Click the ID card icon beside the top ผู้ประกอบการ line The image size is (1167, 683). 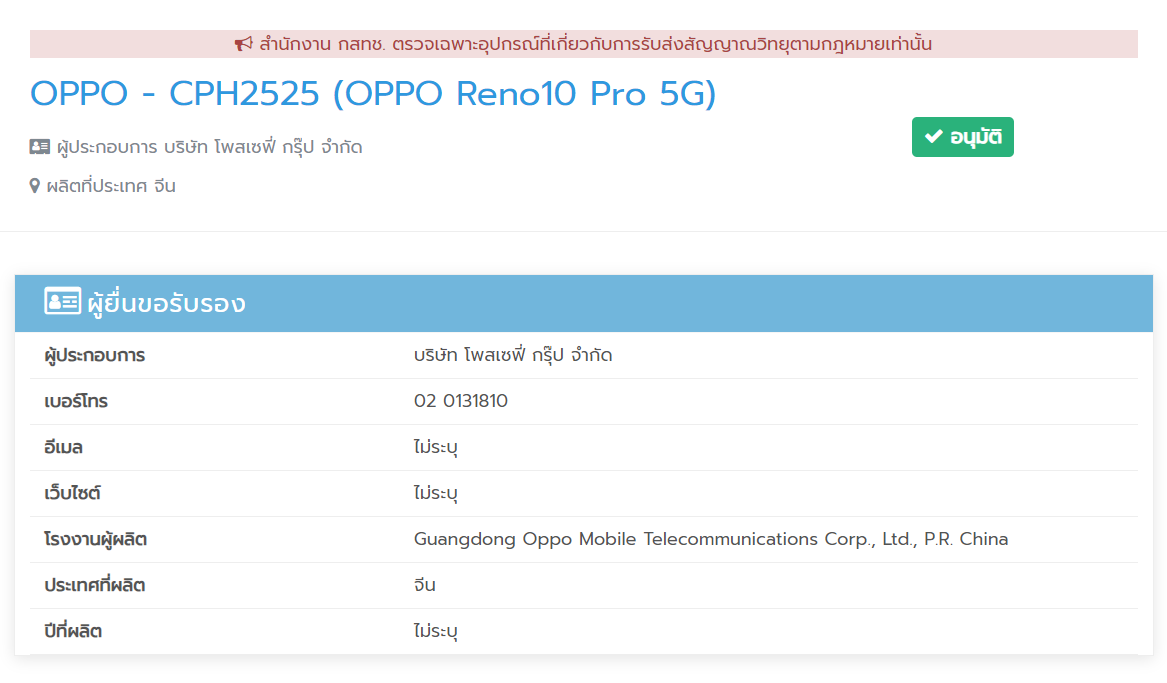(x=40, y=147)
